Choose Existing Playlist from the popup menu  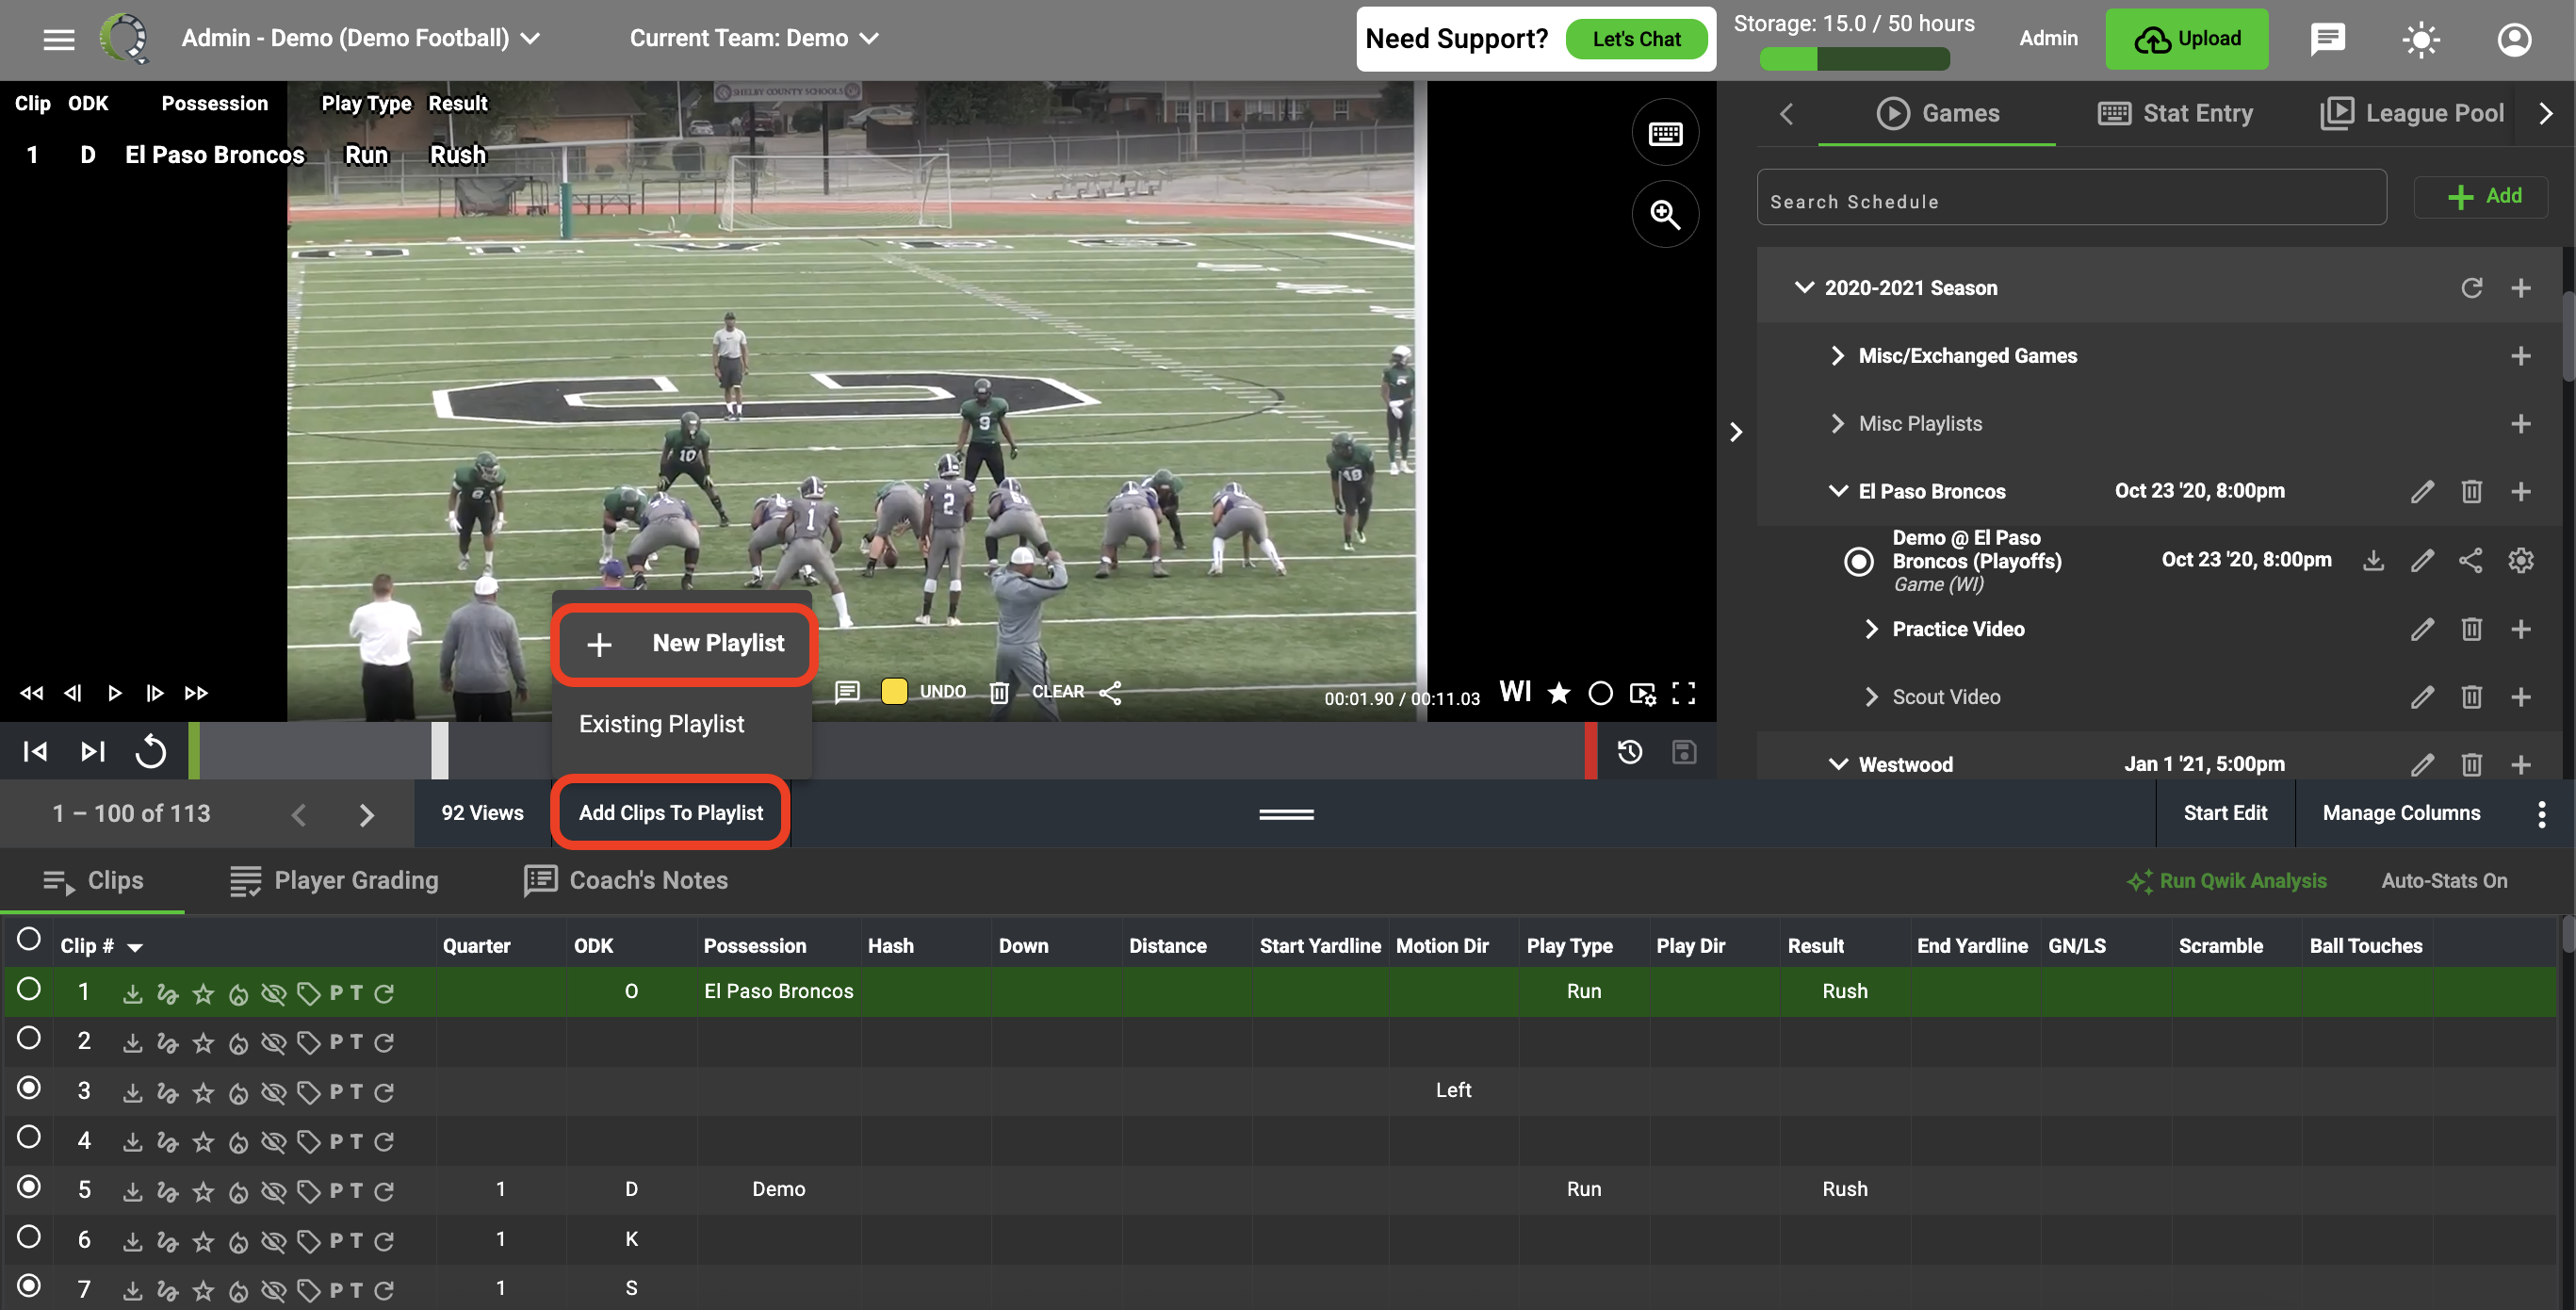pyautogui.click(x=661, y=723)
